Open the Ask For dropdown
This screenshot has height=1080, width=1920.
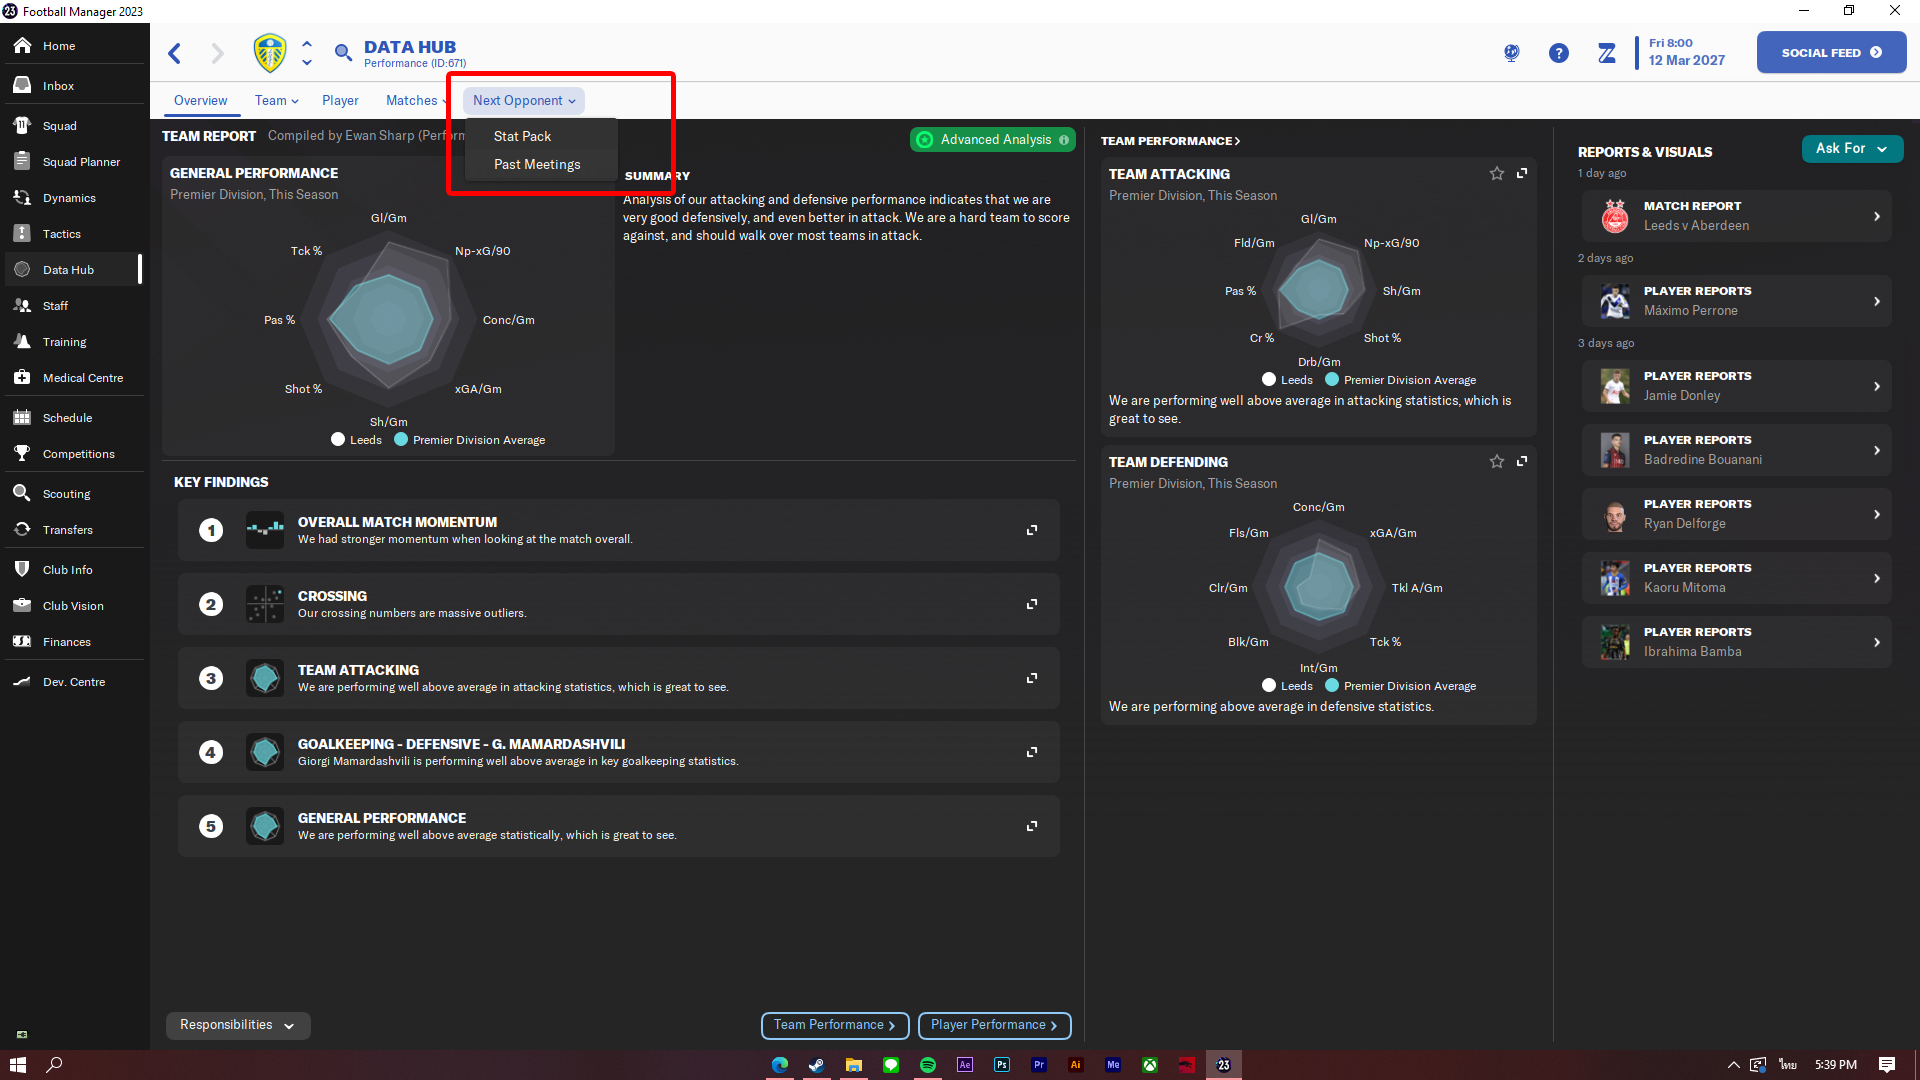tap(1852, 148)
